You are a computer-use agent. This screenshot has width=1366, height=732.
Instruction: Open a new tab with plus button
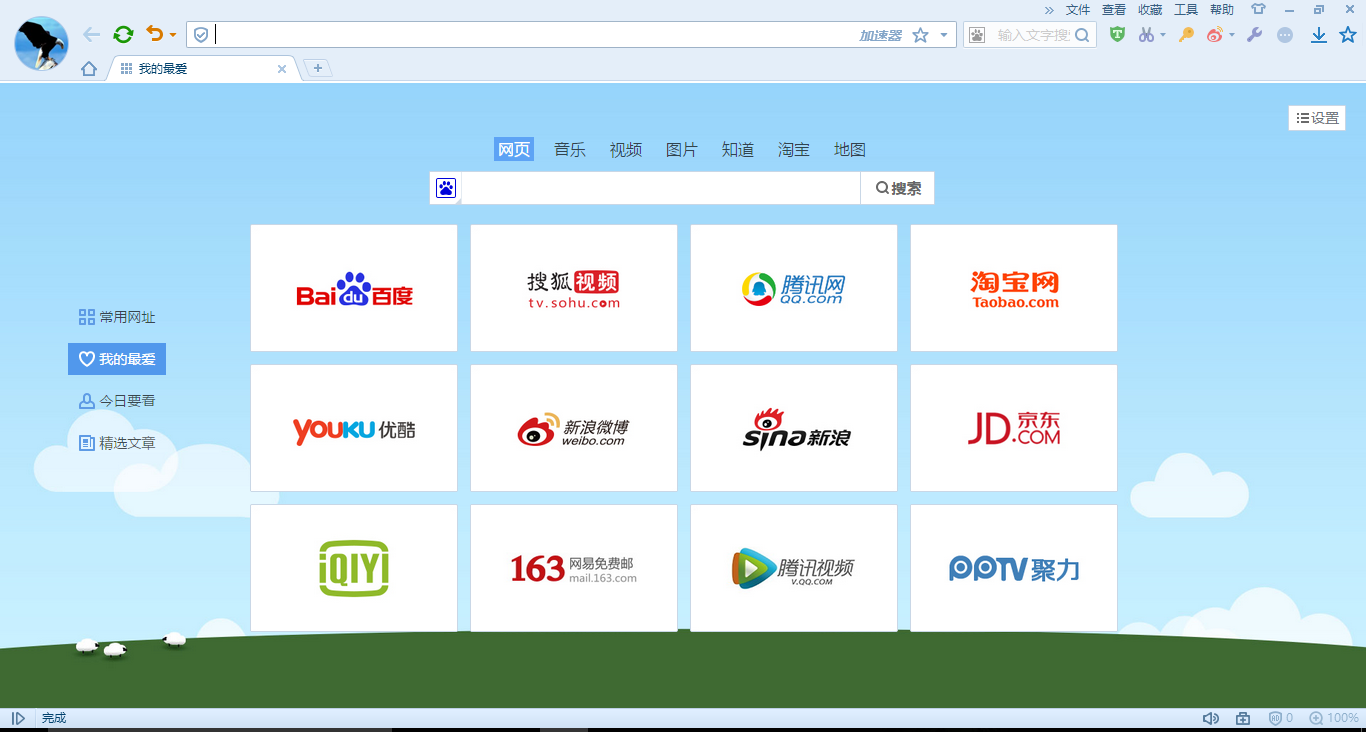[x=318, y=68]
